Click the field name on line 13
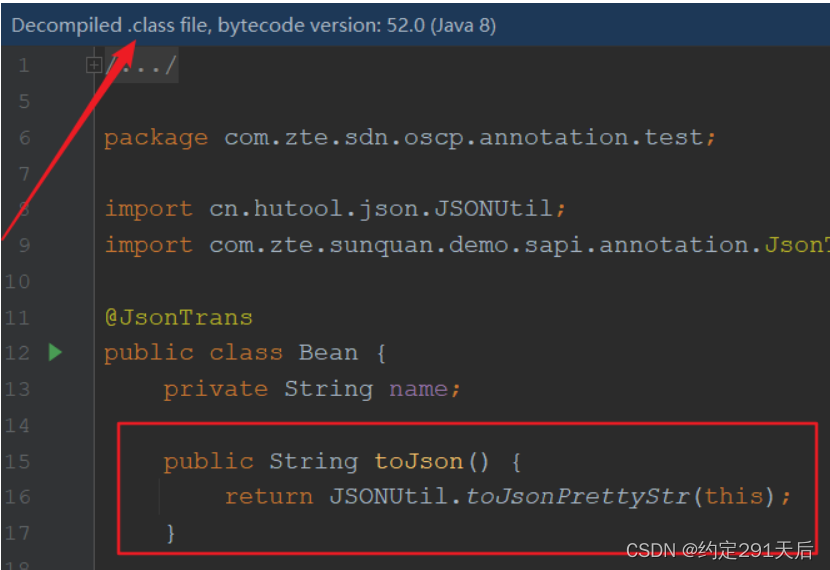Screen dimensions: 830x570 419,390
